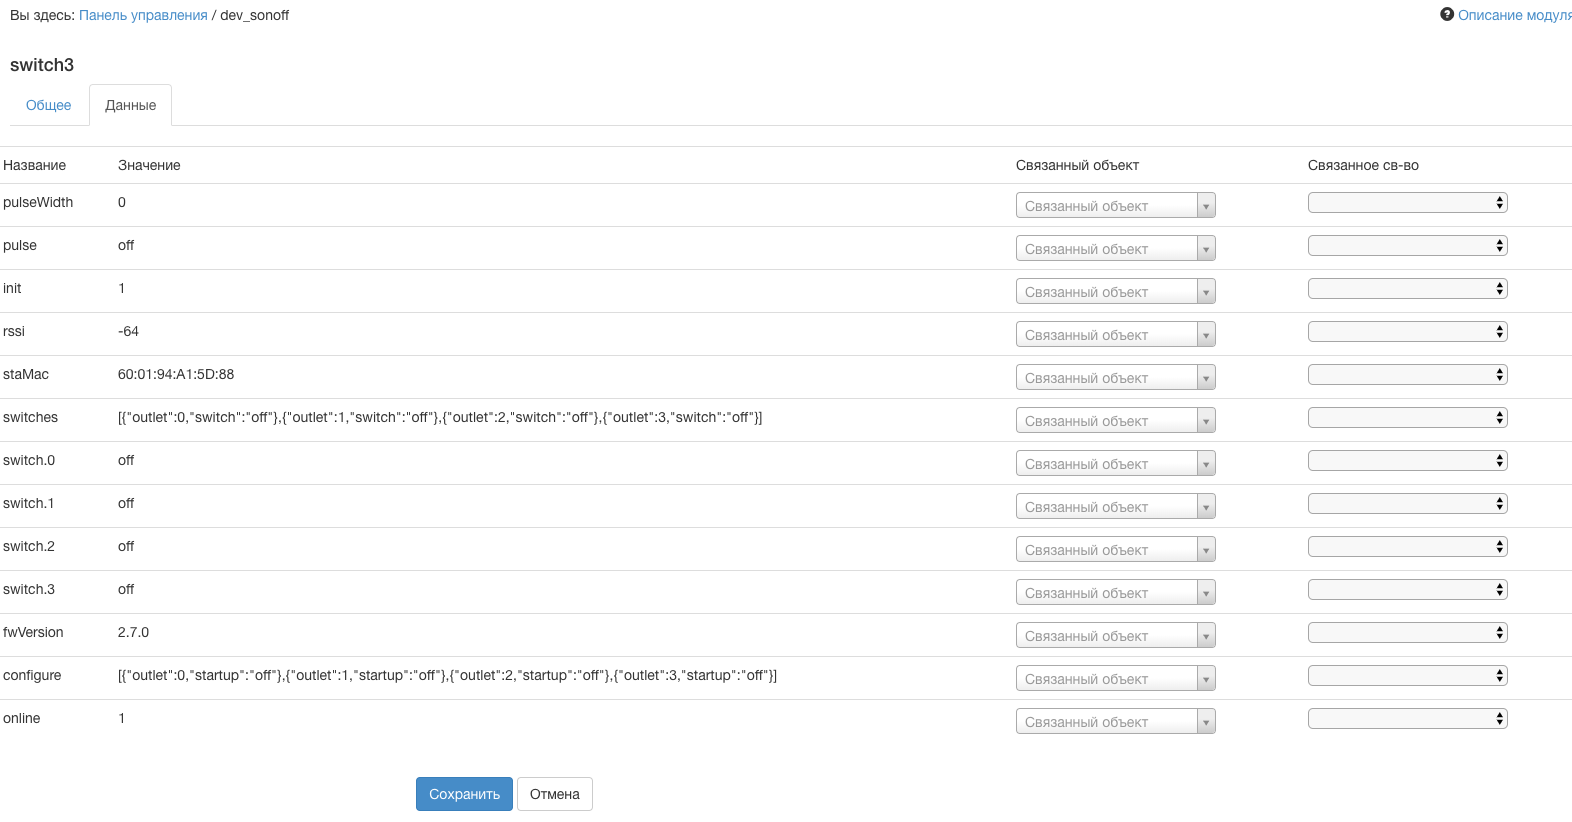Viewport: 1572px width, 822px height.
Task: Click the Отмена button
Action: [x=554, y=794]
